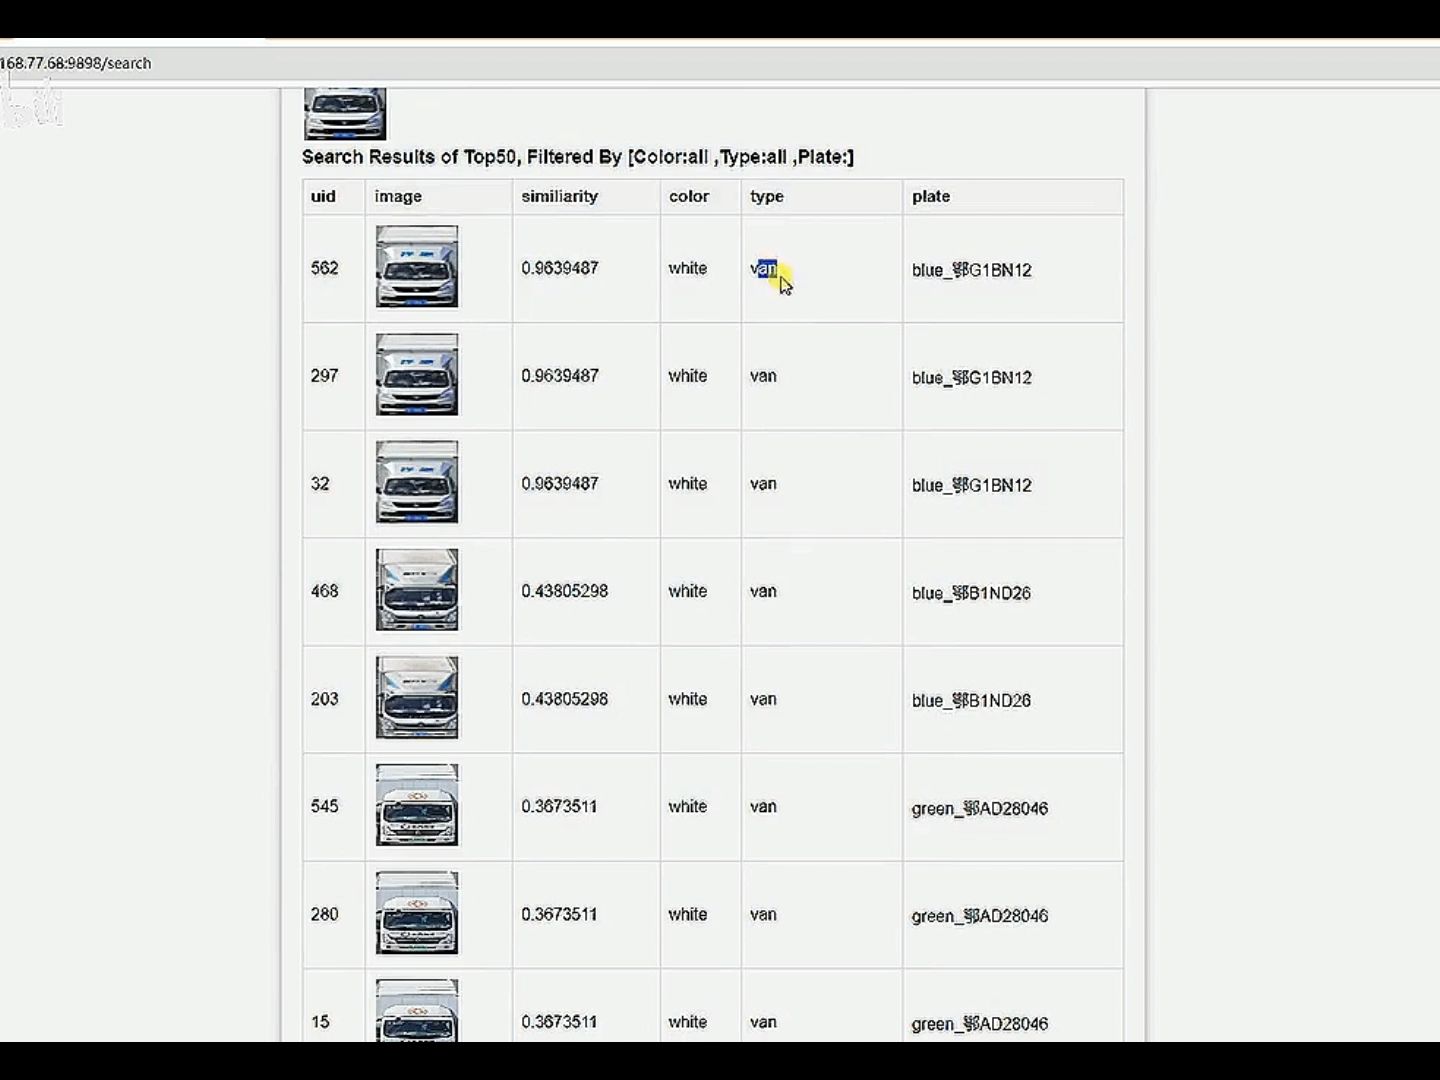Click the 'similiarity' column header
Image resolution: width=1440 pixels, height=1080 pixels.
559,196
